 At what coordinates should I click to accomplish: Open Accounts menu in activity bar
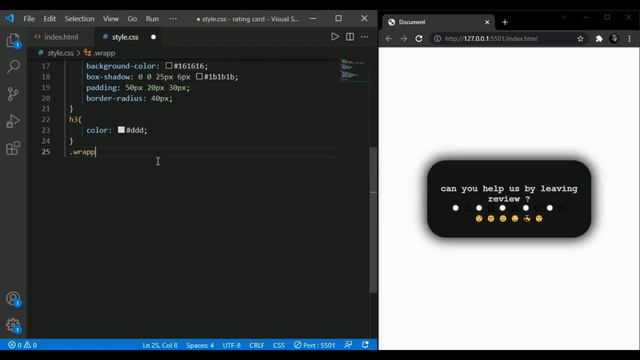pyautogui.click(x=13, y=298)
